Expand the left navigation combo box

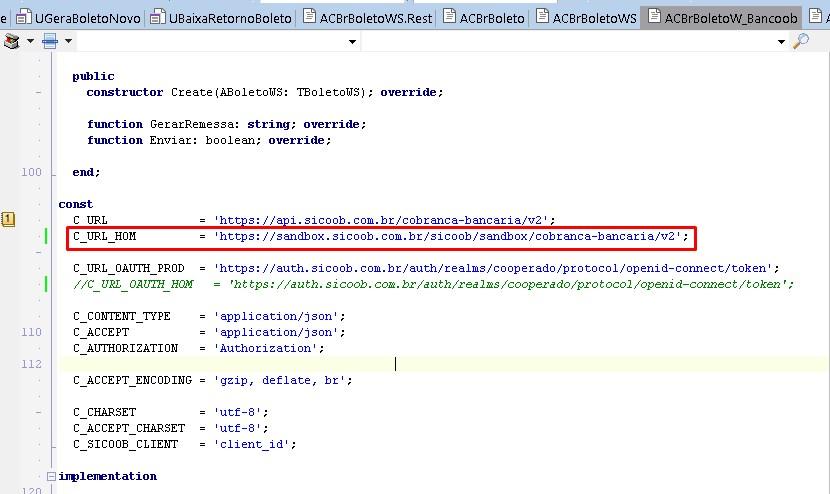click(352, 42)
